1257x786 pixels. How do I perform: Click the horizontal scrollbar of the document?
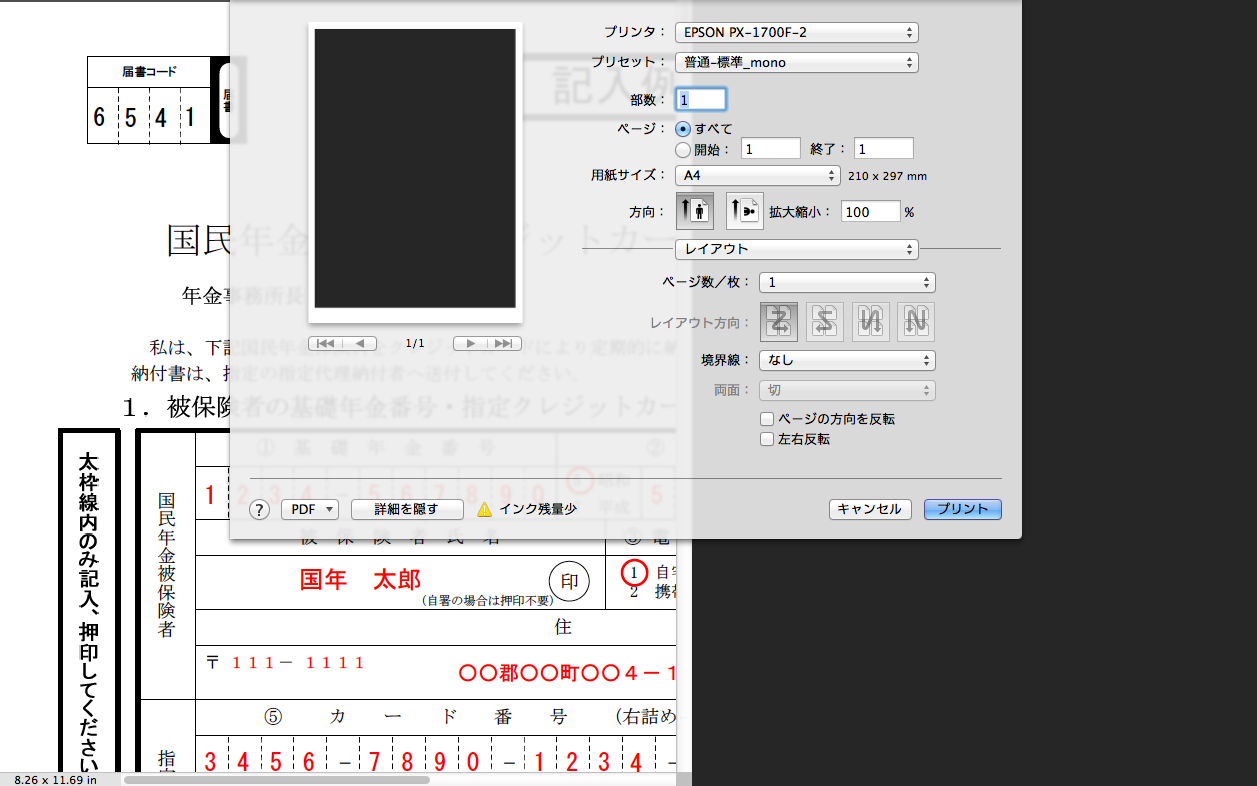click(x=277, y=779)
